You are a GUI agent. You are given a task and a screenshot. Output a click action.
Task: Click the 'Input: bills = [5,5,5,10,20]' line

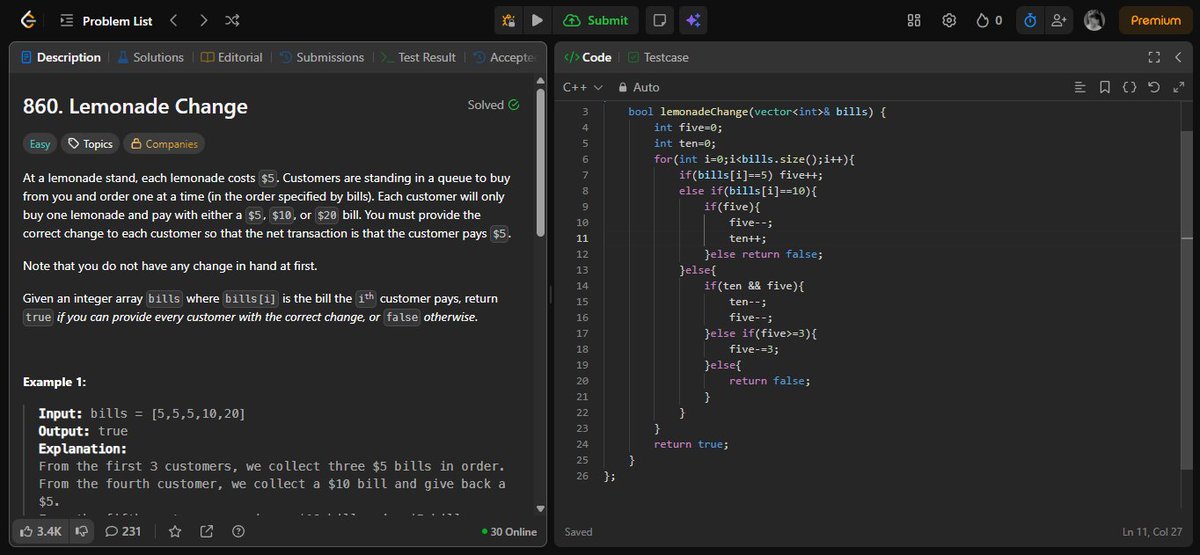pos(142,414)
